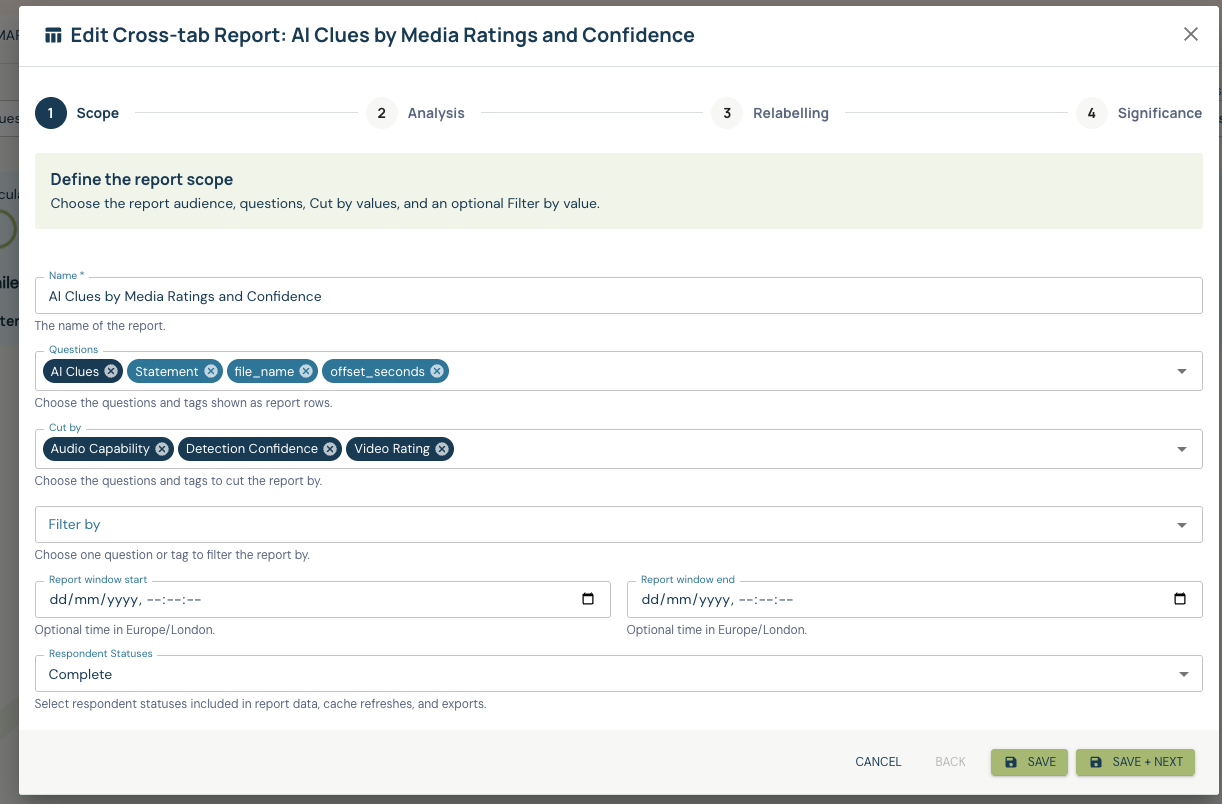Click the SAVE button label

(1042, 762)
